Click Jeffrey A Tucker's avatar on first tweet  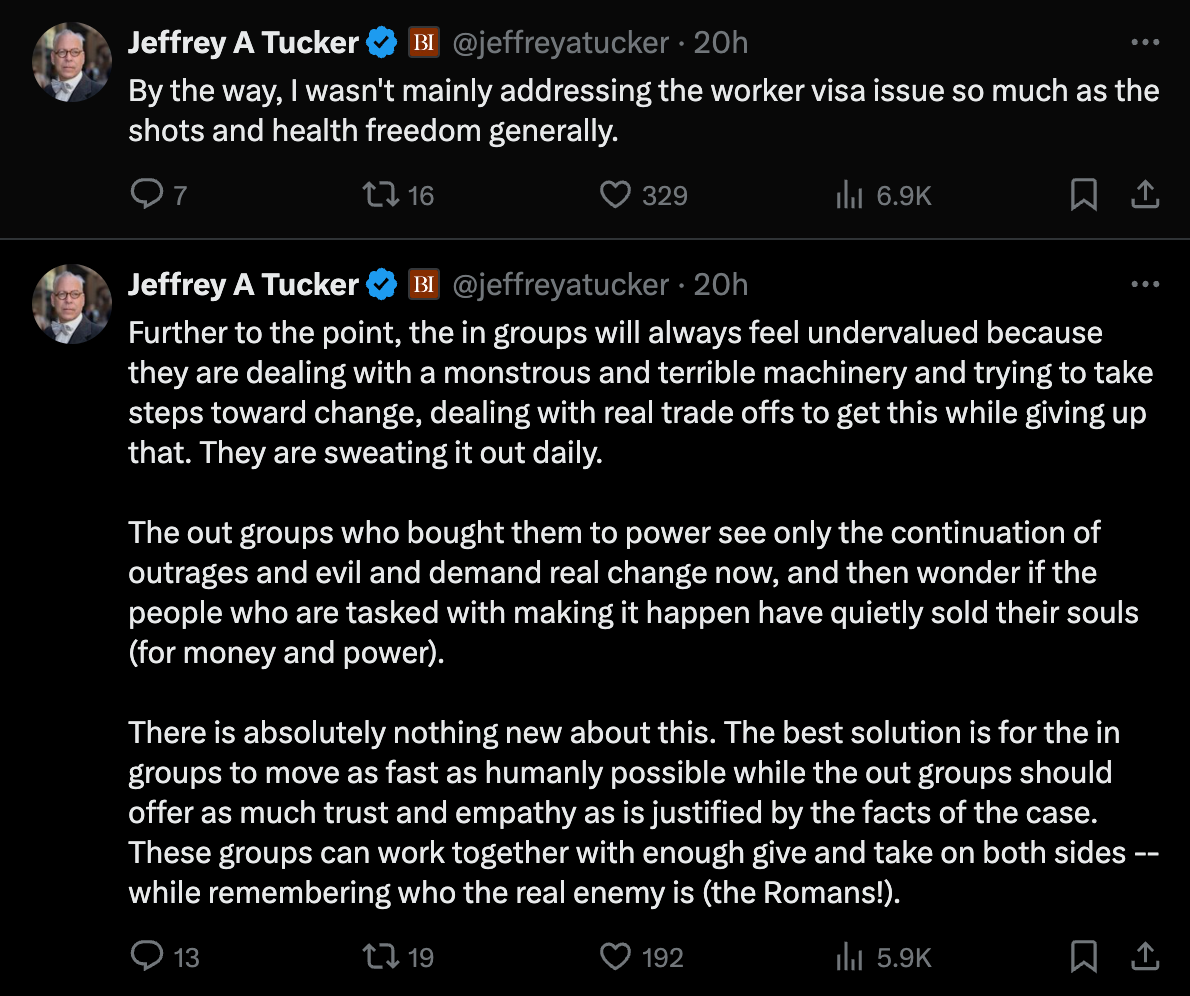click(x=71, y=60)
